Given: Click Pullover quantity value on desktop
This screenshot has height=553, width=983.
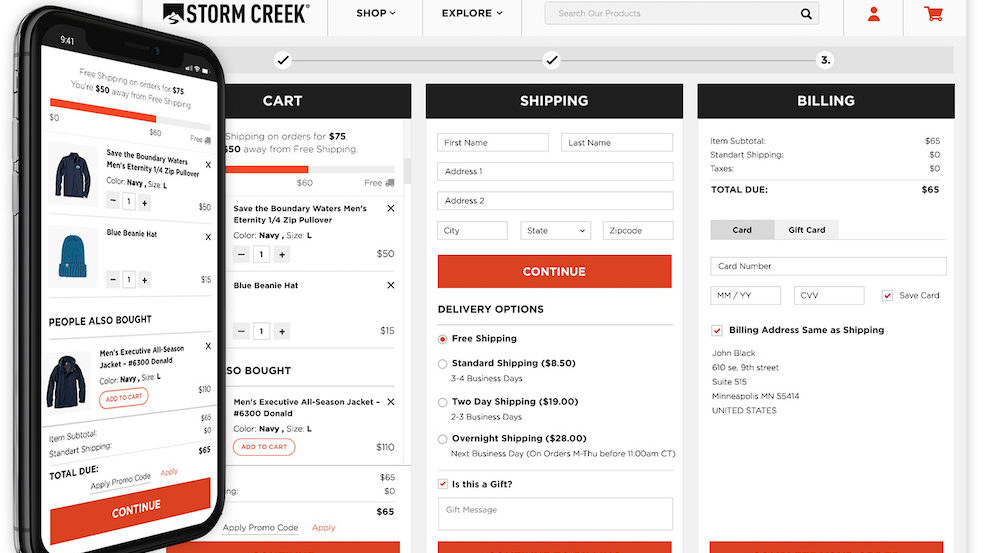Looking at the screenshot, I should [261, 254].
